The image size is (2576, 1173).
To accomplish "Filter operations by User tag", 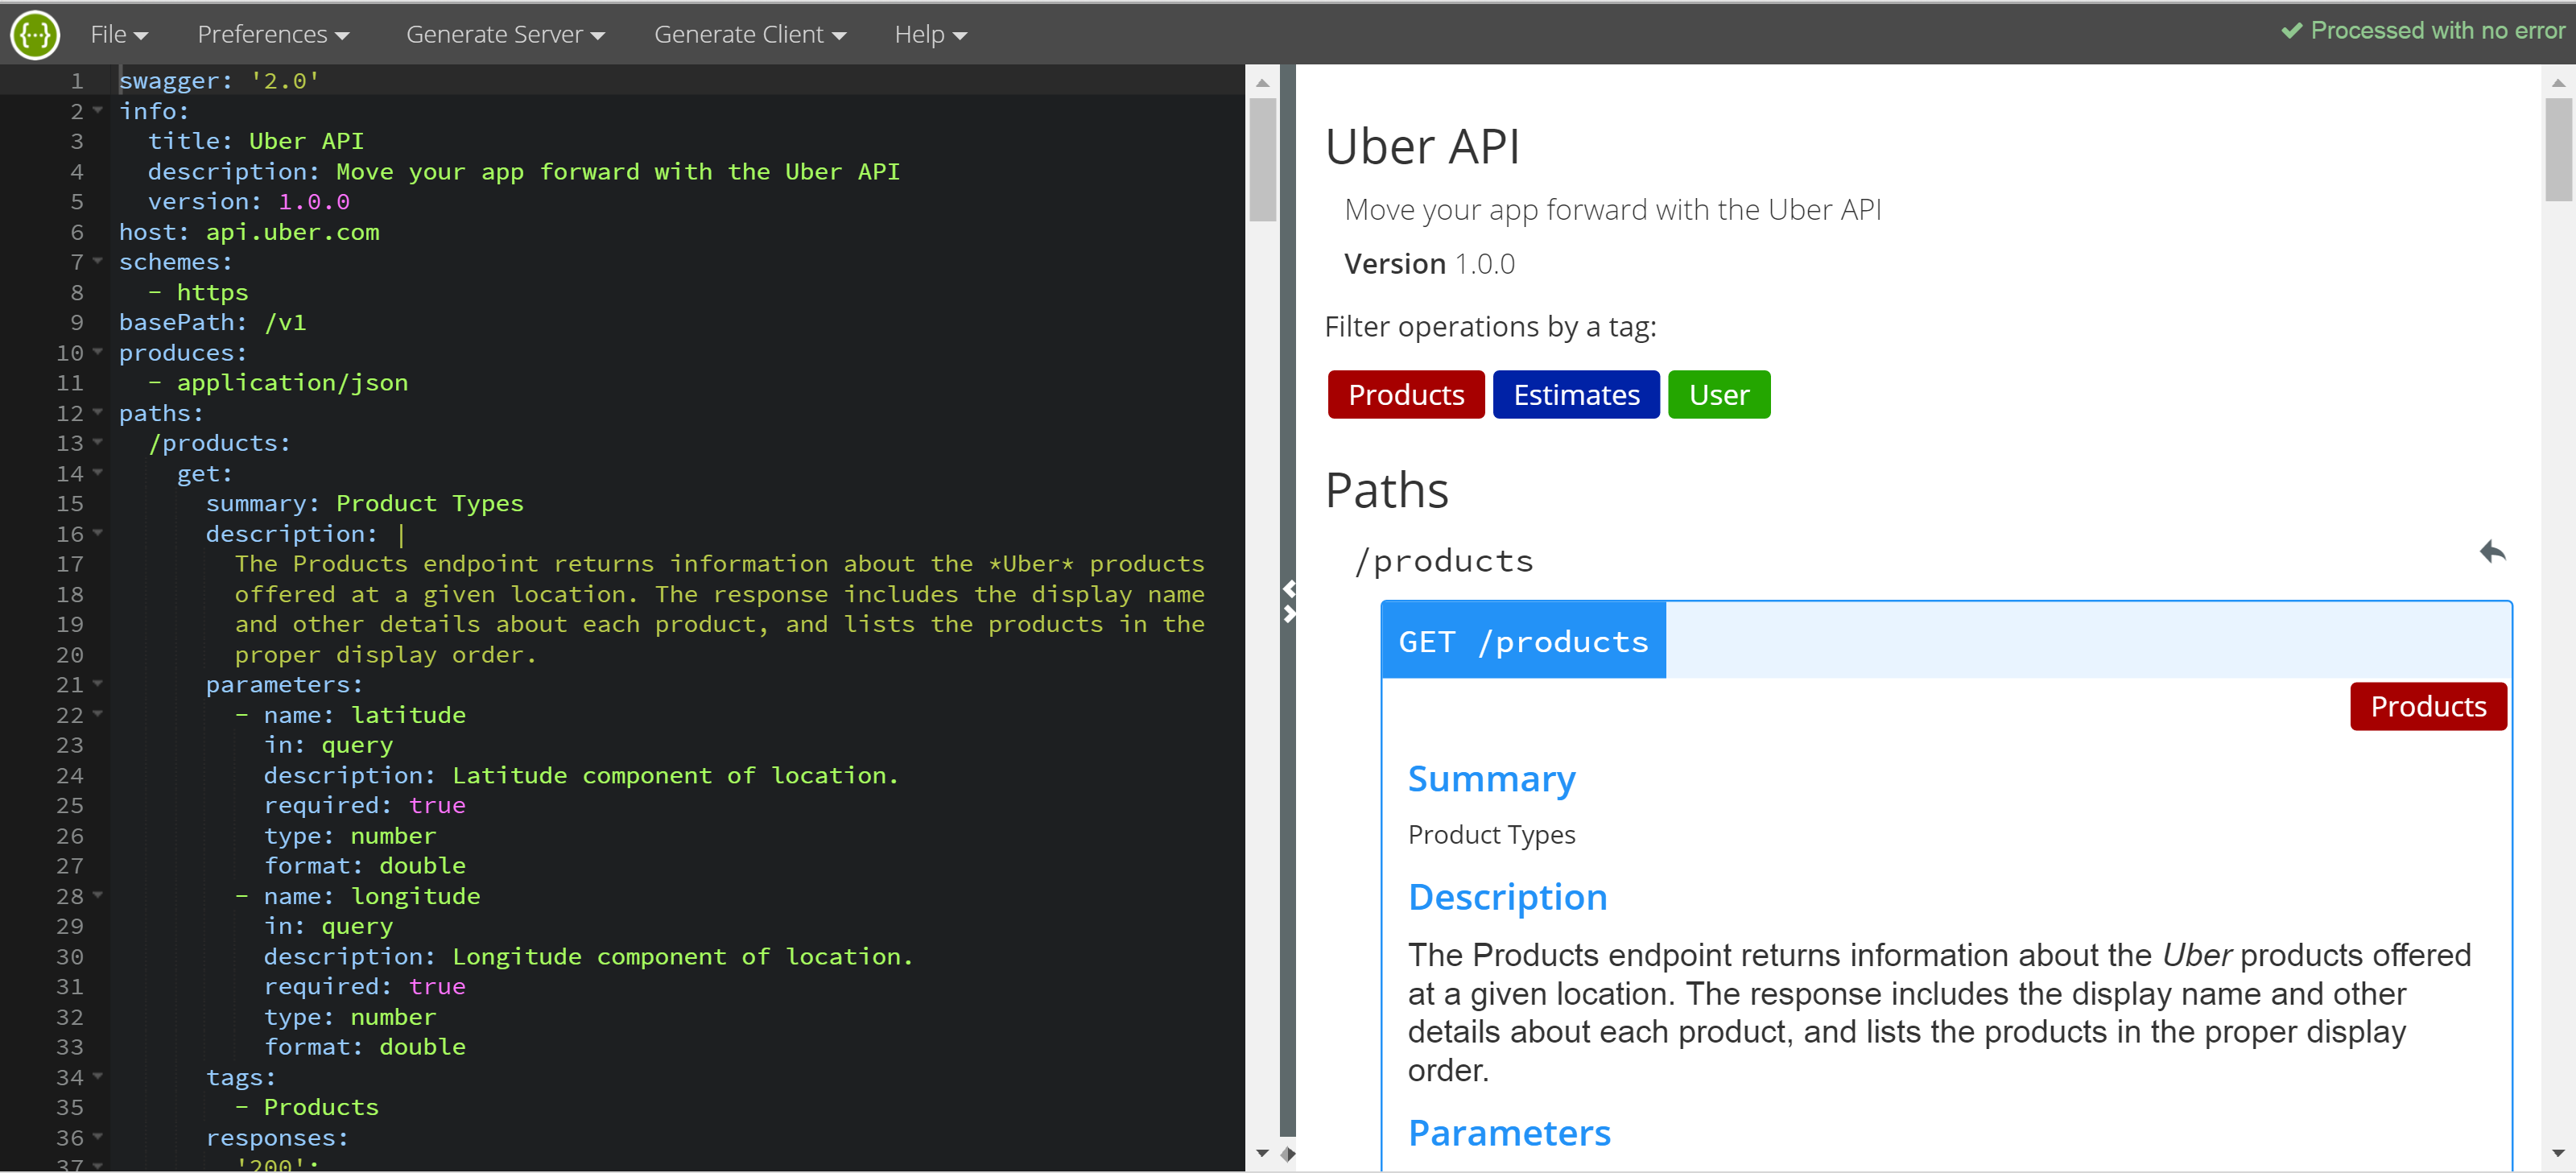I will click(x=1720, y=394).
